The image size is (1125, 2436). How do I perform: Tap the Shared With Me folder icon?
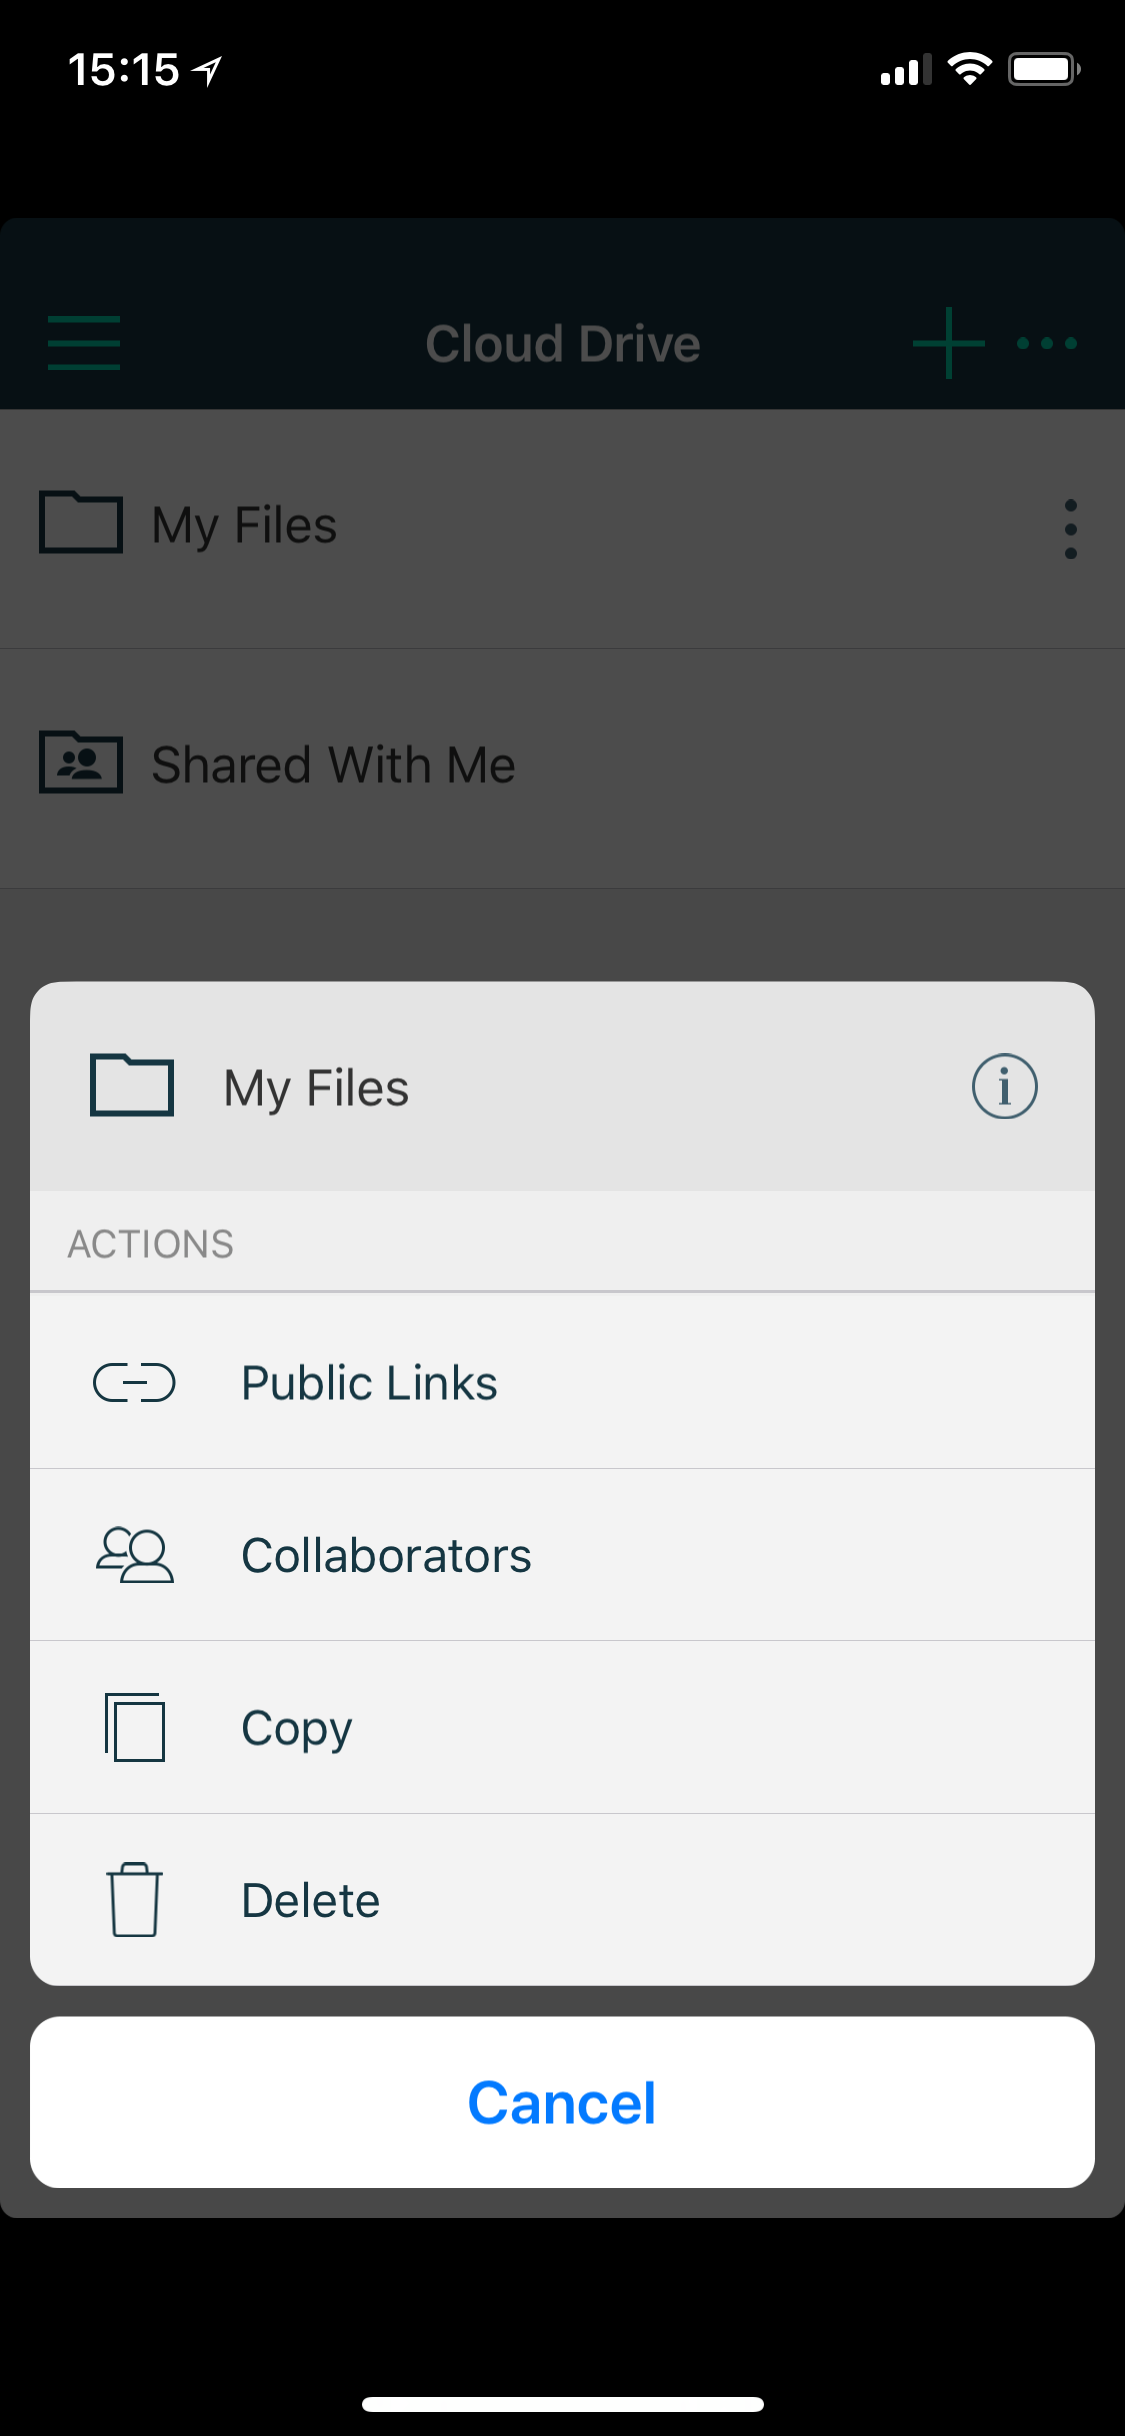tap(81, 762)
